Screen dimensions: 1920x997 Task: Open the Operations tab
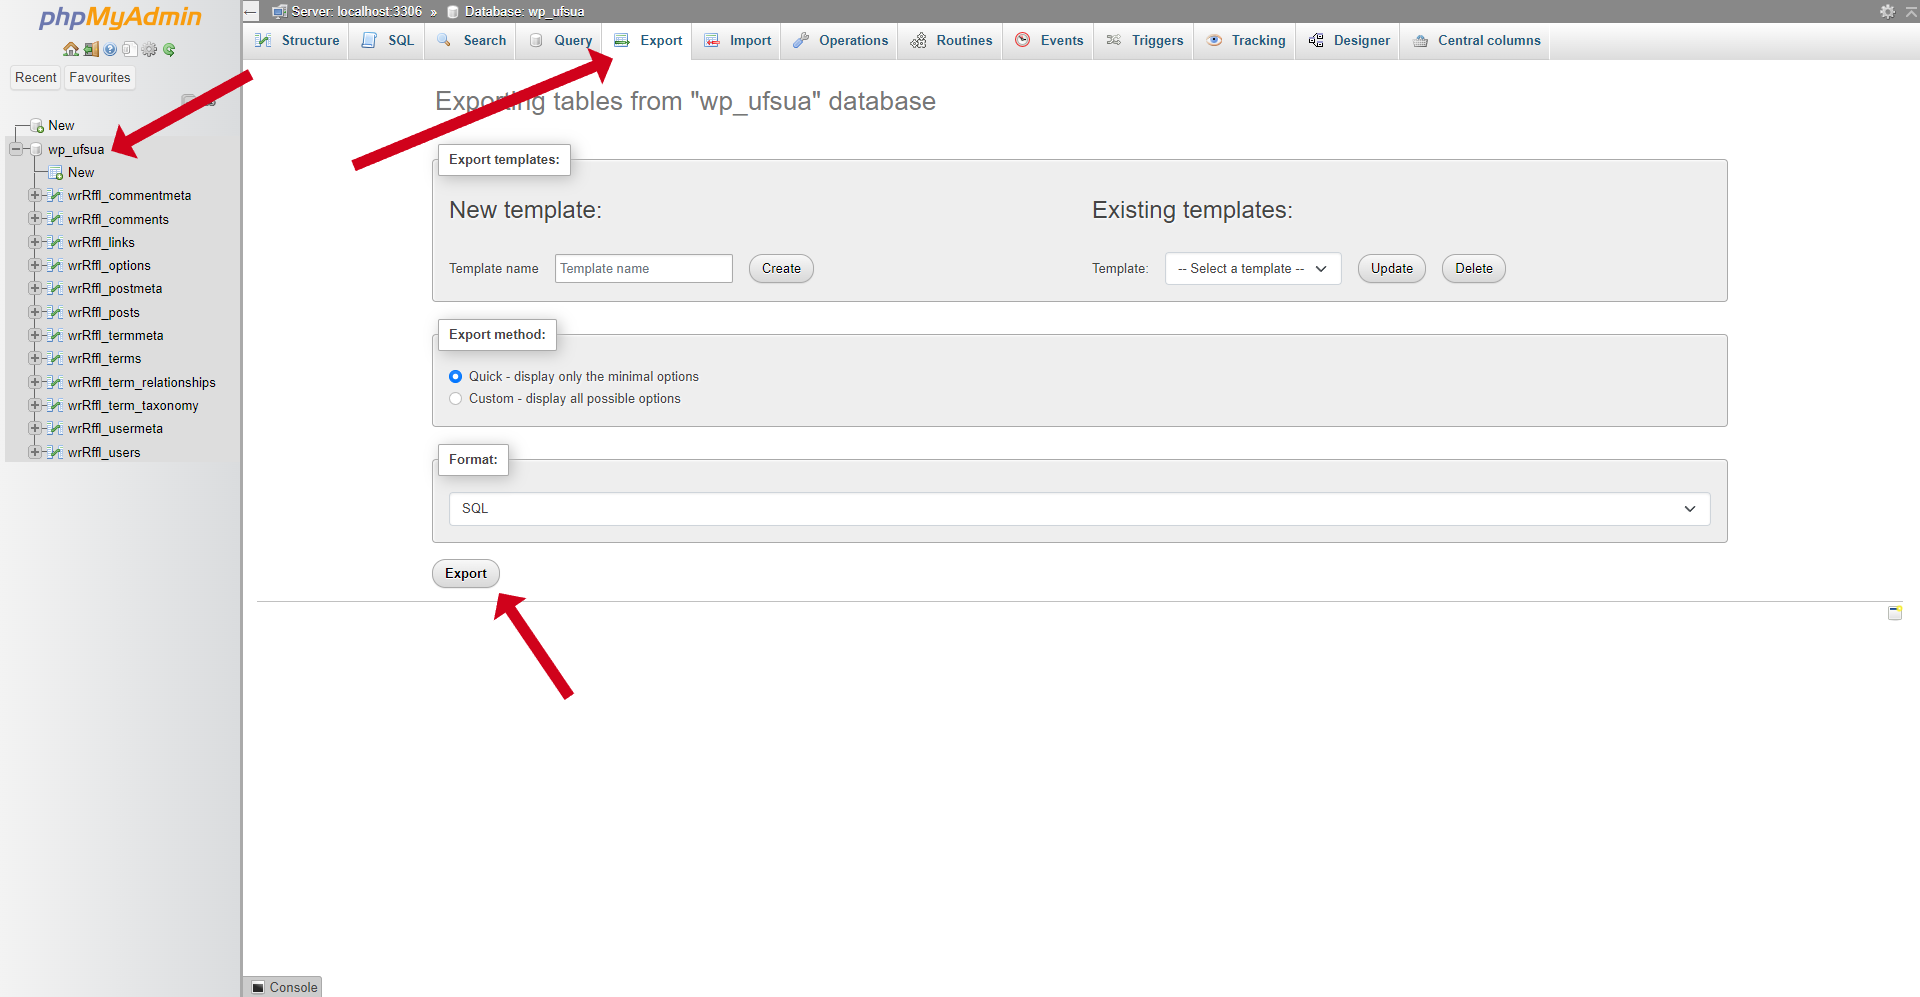click(841, 41)
